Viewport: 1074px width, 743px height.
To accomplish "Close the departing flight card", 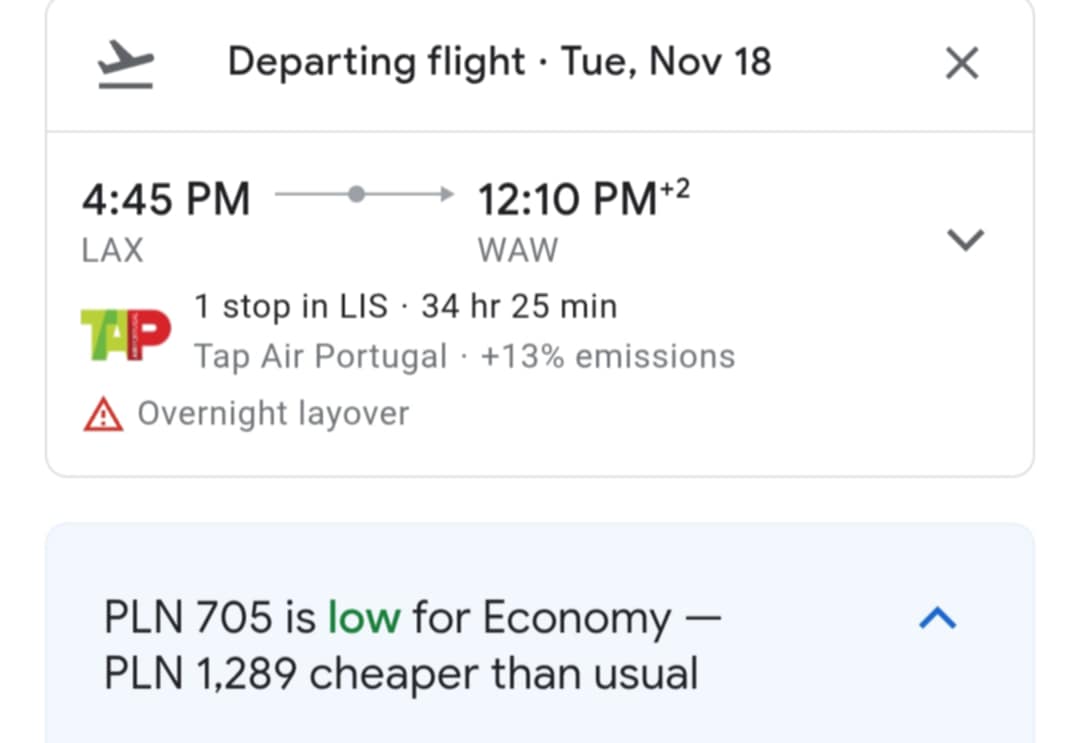I will pyautogui.click(x=962, y=63).
